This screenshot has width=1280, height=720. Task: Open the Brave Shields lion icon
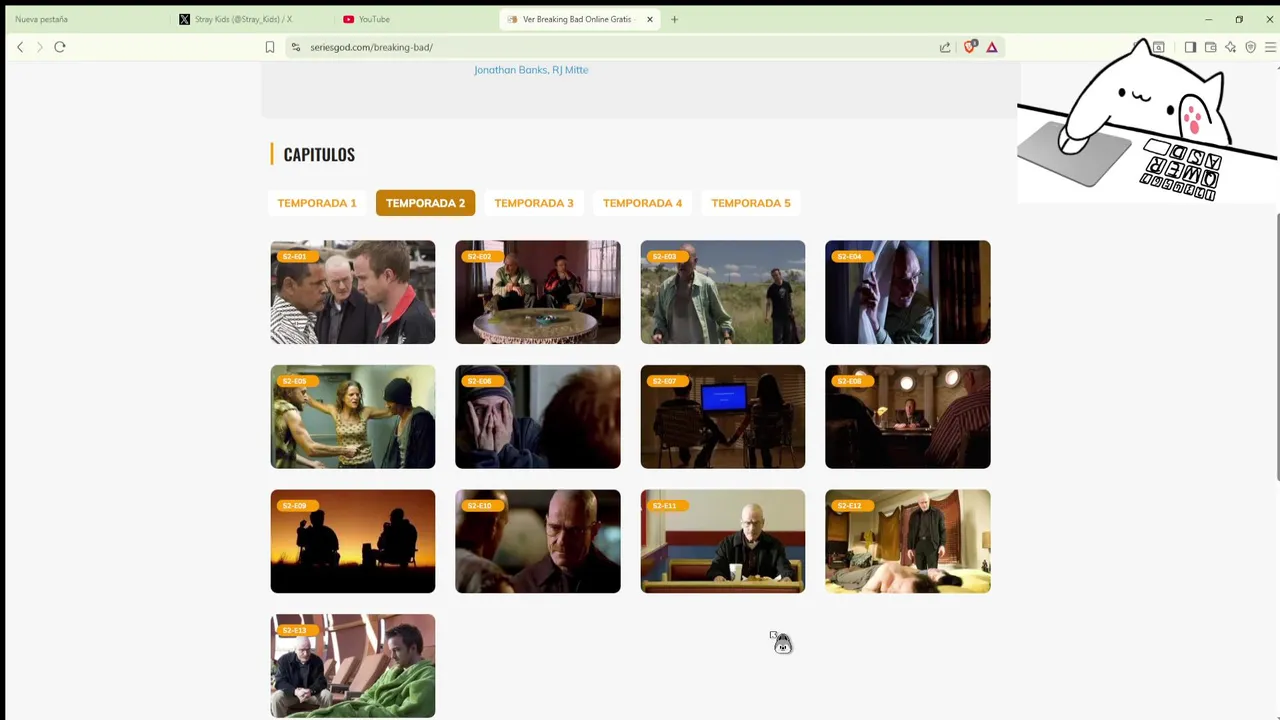click(x=969, y=47)
